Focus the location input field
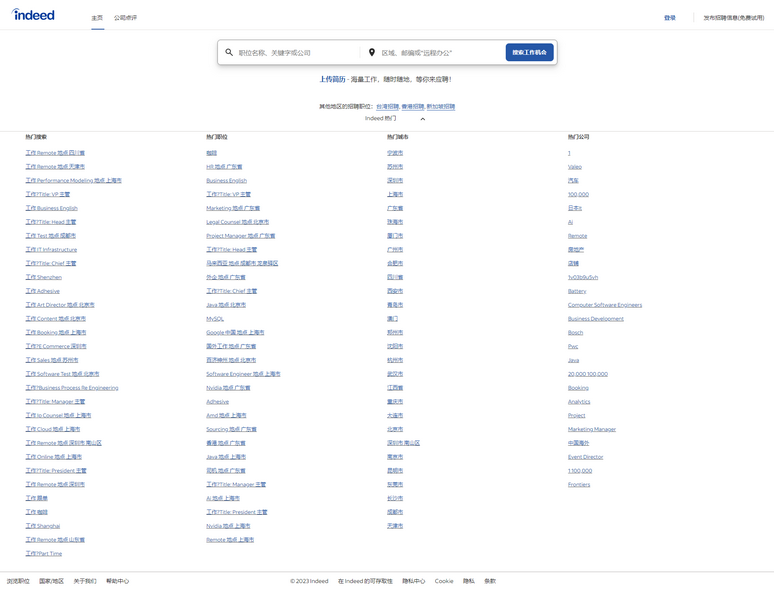 click(438, 52)
